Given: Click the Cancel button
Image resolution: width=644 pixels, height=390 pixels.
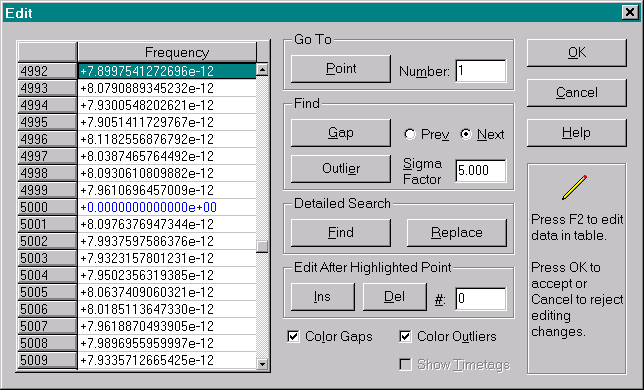Looking at the screenshot, I should click(577, 92).
